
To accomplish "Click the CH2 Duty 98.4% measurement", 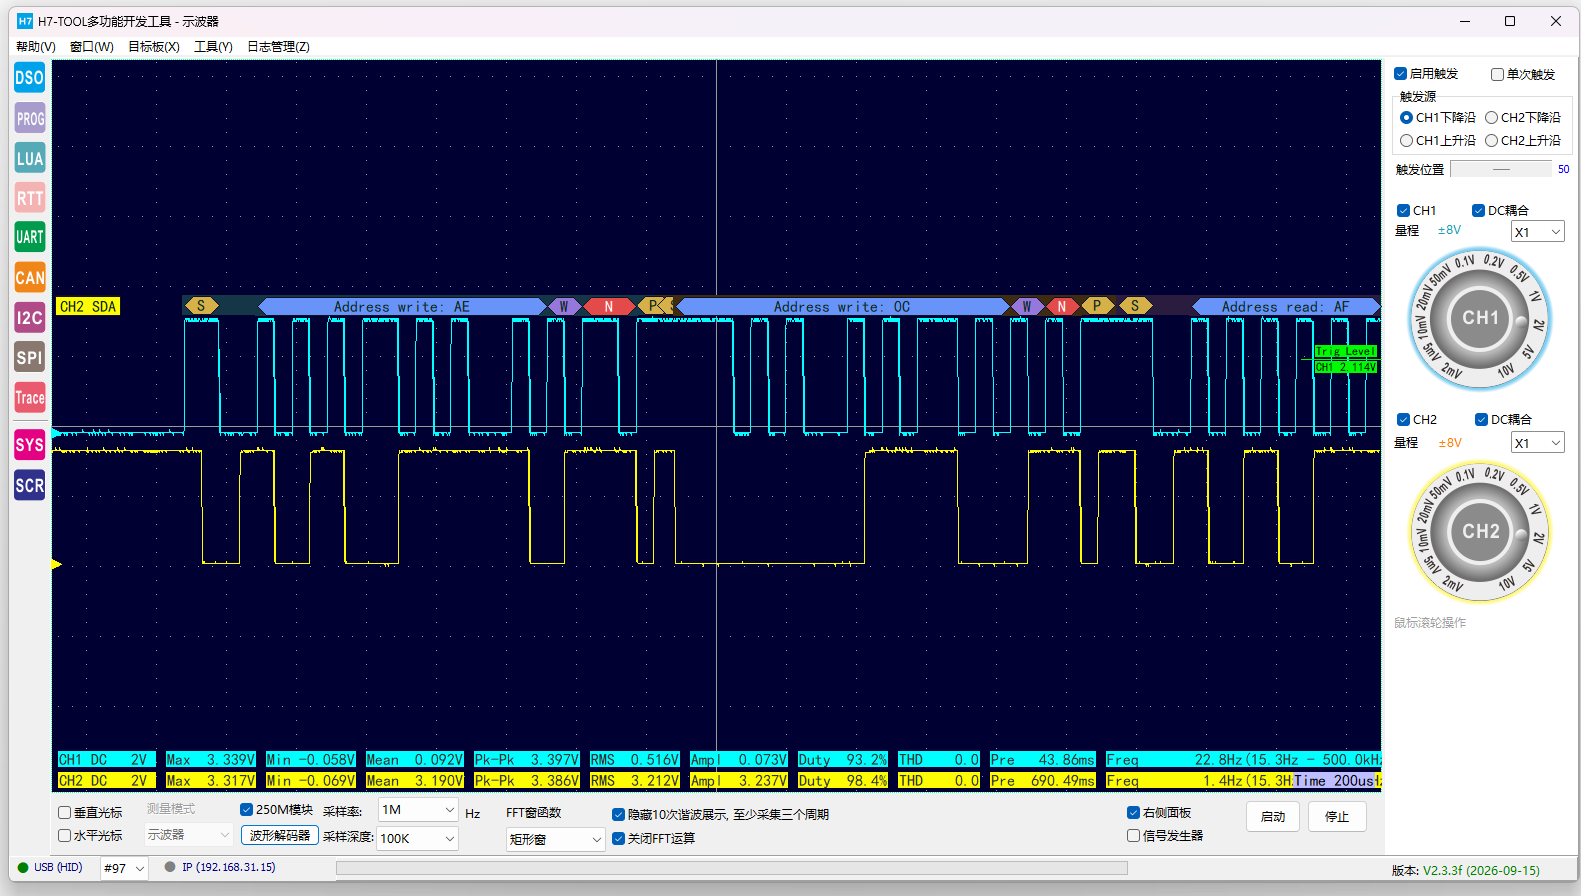I will 842,781.
